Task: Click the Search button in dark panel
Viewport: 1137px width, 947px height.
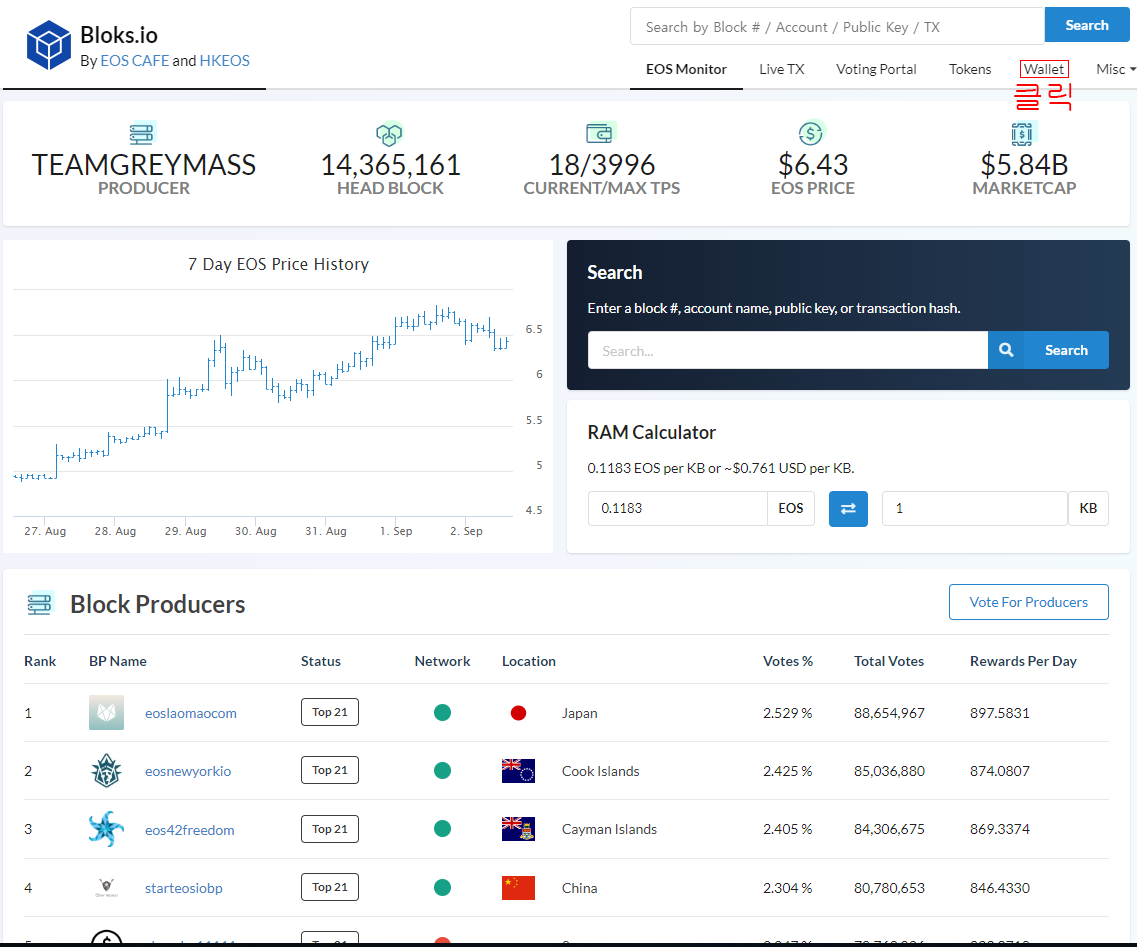Action: (1066, 350)
